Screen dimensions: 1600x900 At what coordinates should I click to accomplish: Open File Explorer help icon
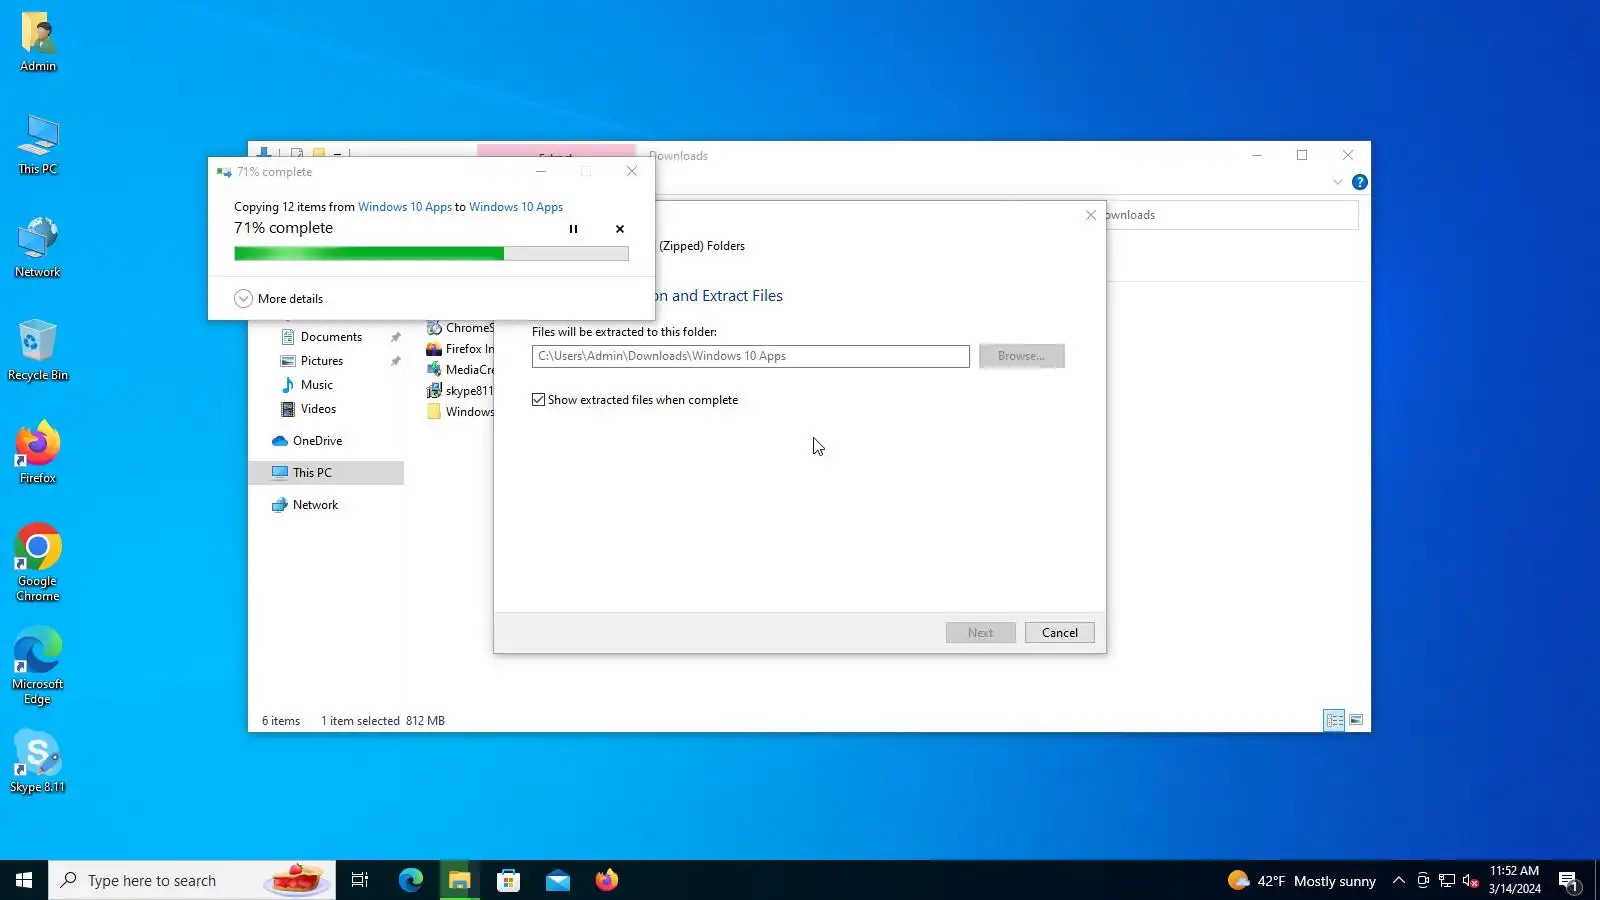(1360, 182)
